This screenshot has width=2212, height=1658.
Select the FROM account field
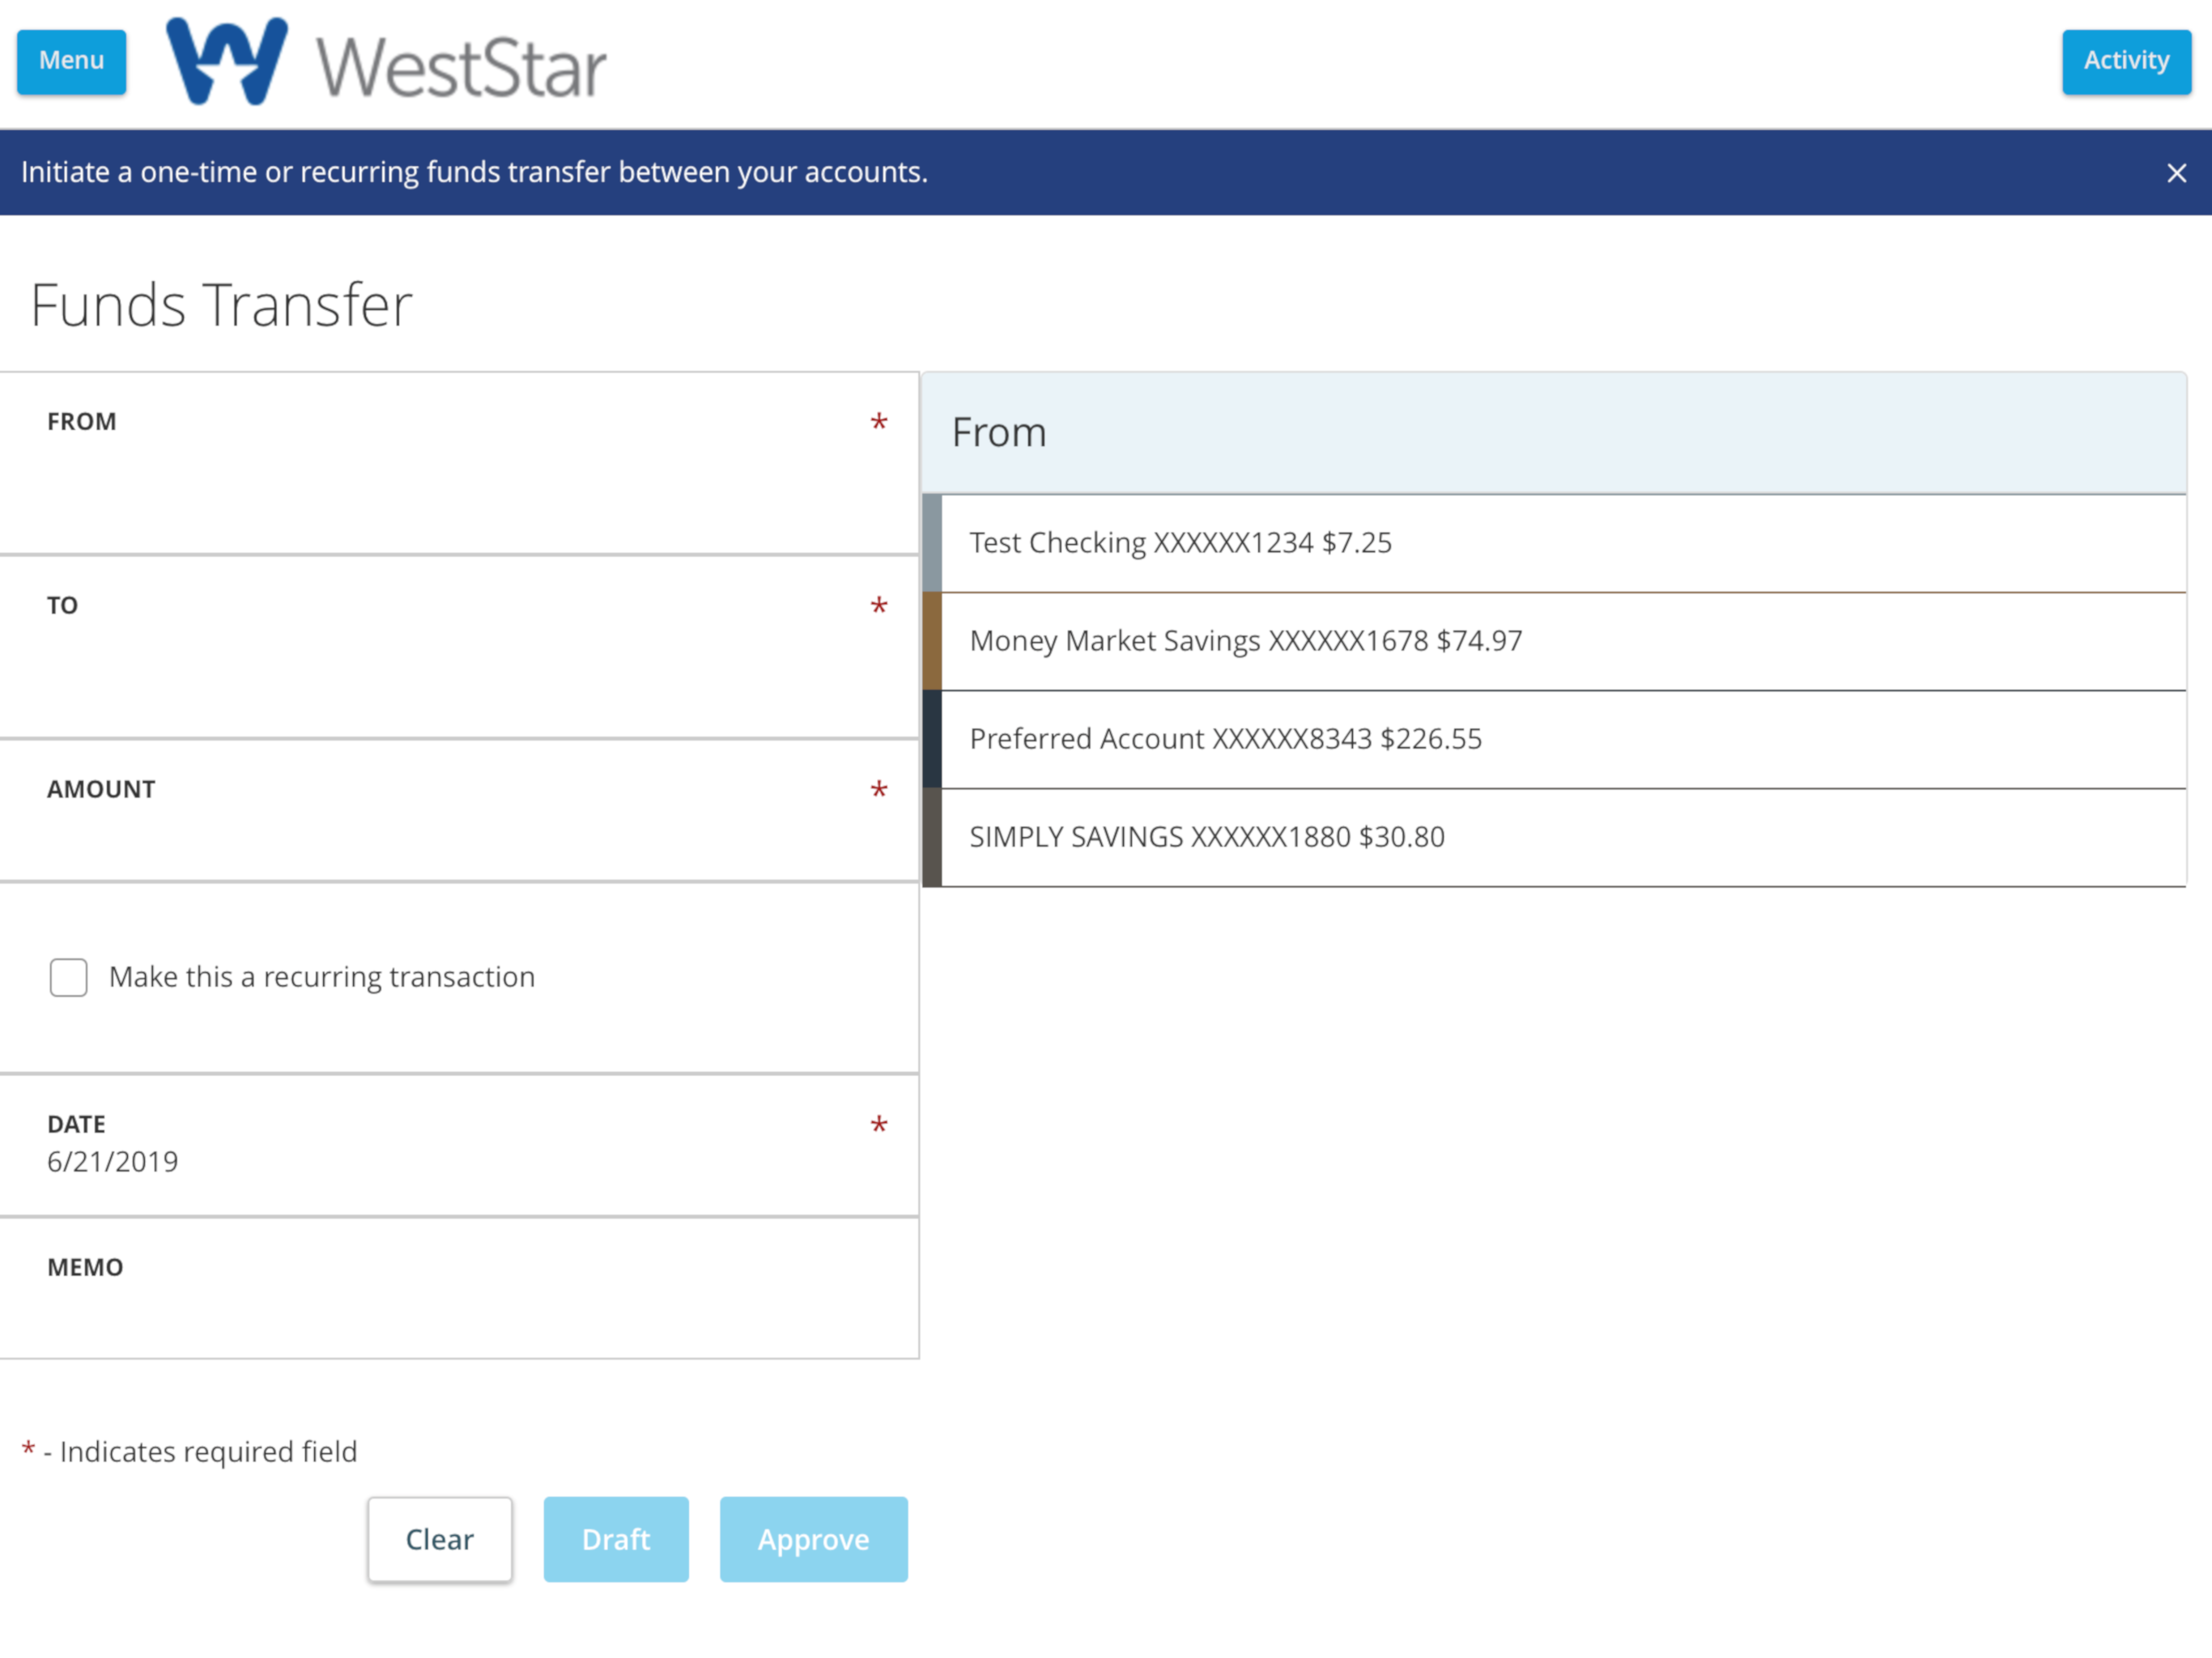pyautogui.click(x=459, y=464)
